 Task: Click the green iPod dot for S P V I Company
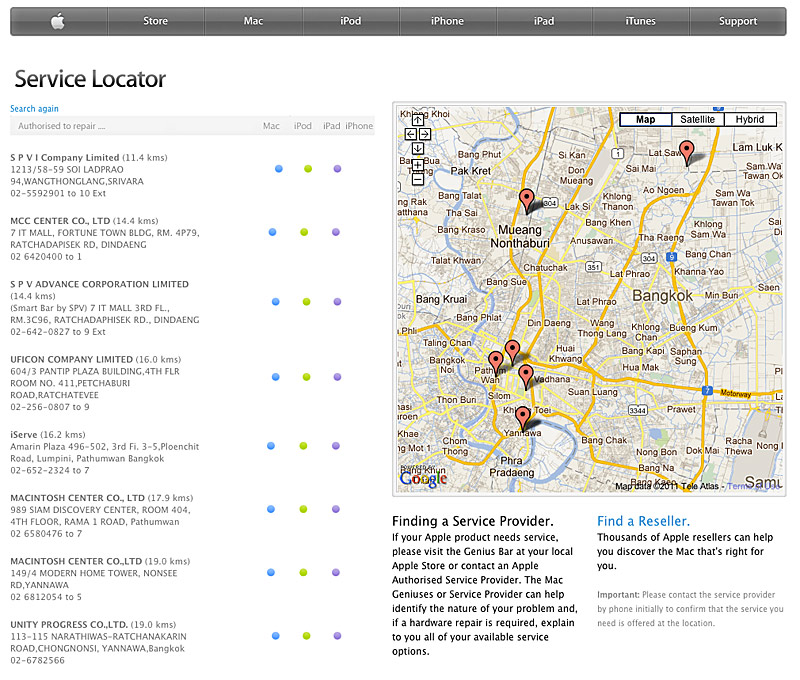(308, 169)
